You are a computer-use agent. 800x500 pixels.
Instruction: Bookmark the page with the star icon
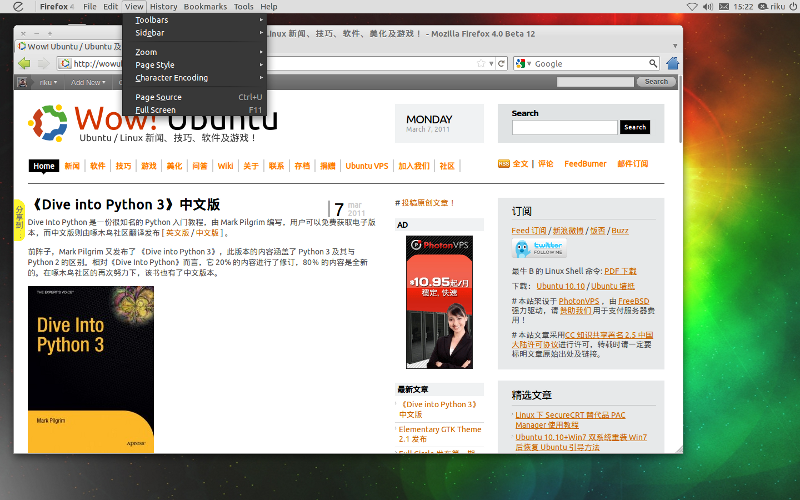click(x=481, y=63)
